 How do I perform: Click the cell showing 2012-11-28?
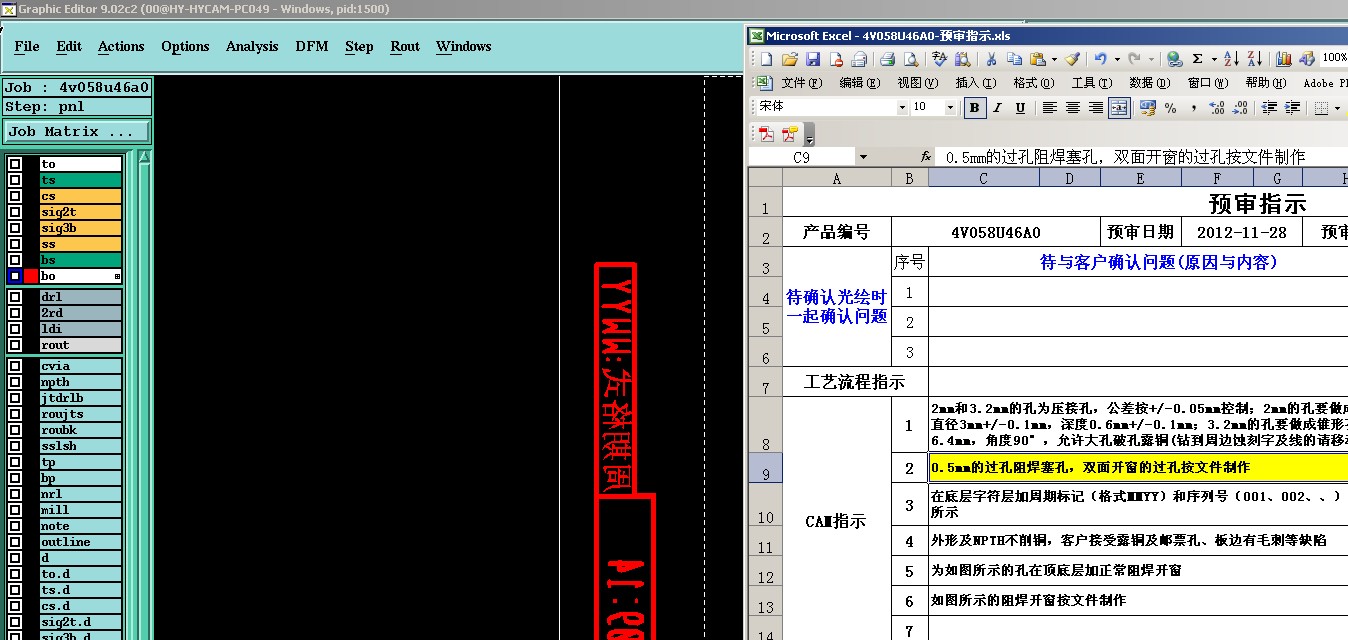[x=1243, y=232]
